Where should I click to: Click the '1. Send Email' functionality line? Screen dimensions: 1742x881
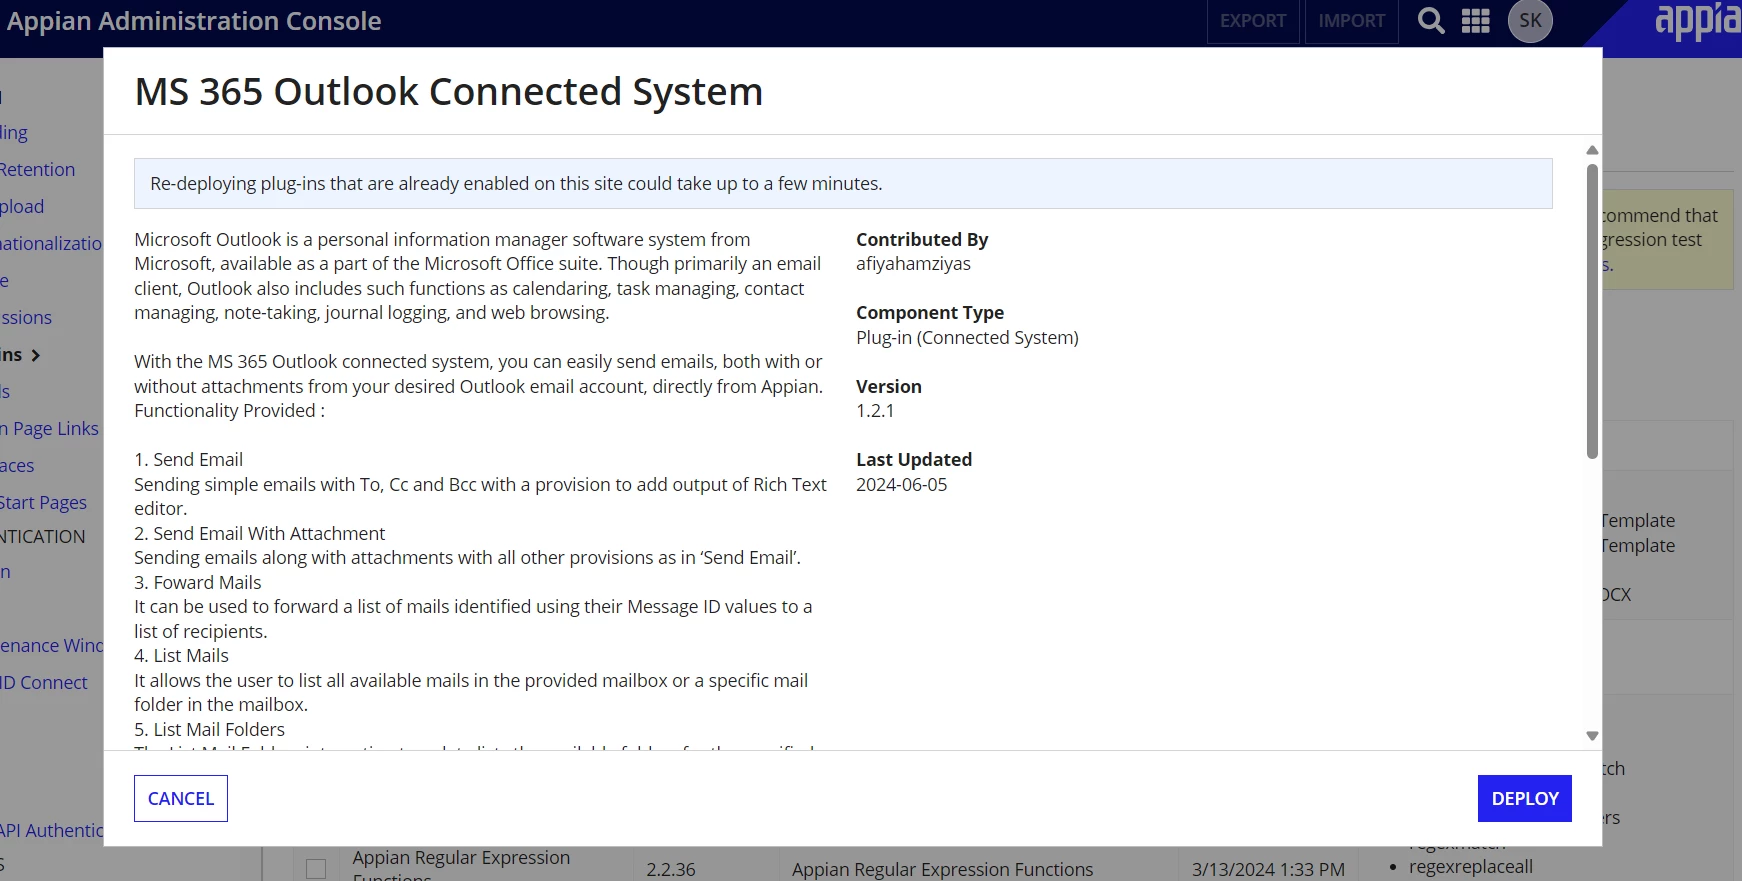pos(189,460)
